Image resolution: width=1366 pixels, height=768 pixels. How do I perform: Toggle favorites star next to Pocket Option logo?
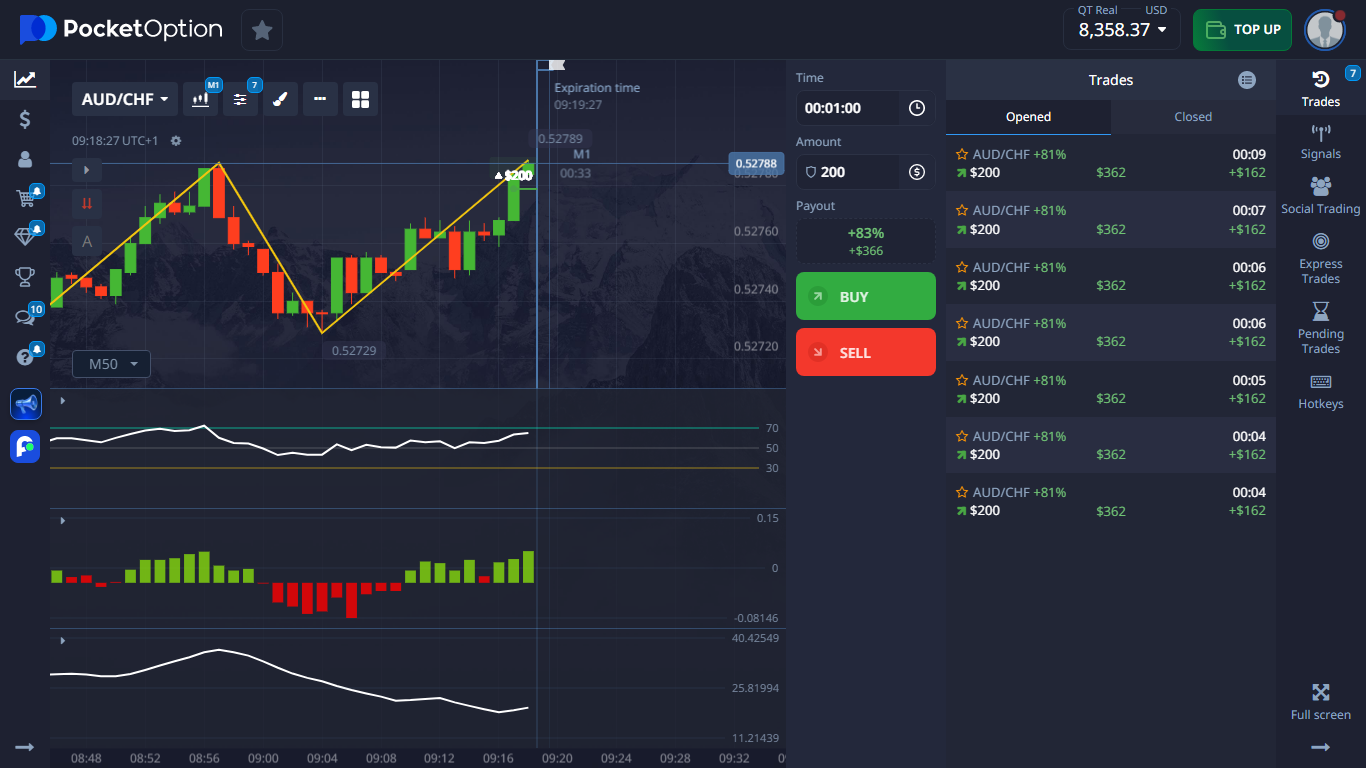click(x=261, y=30)
